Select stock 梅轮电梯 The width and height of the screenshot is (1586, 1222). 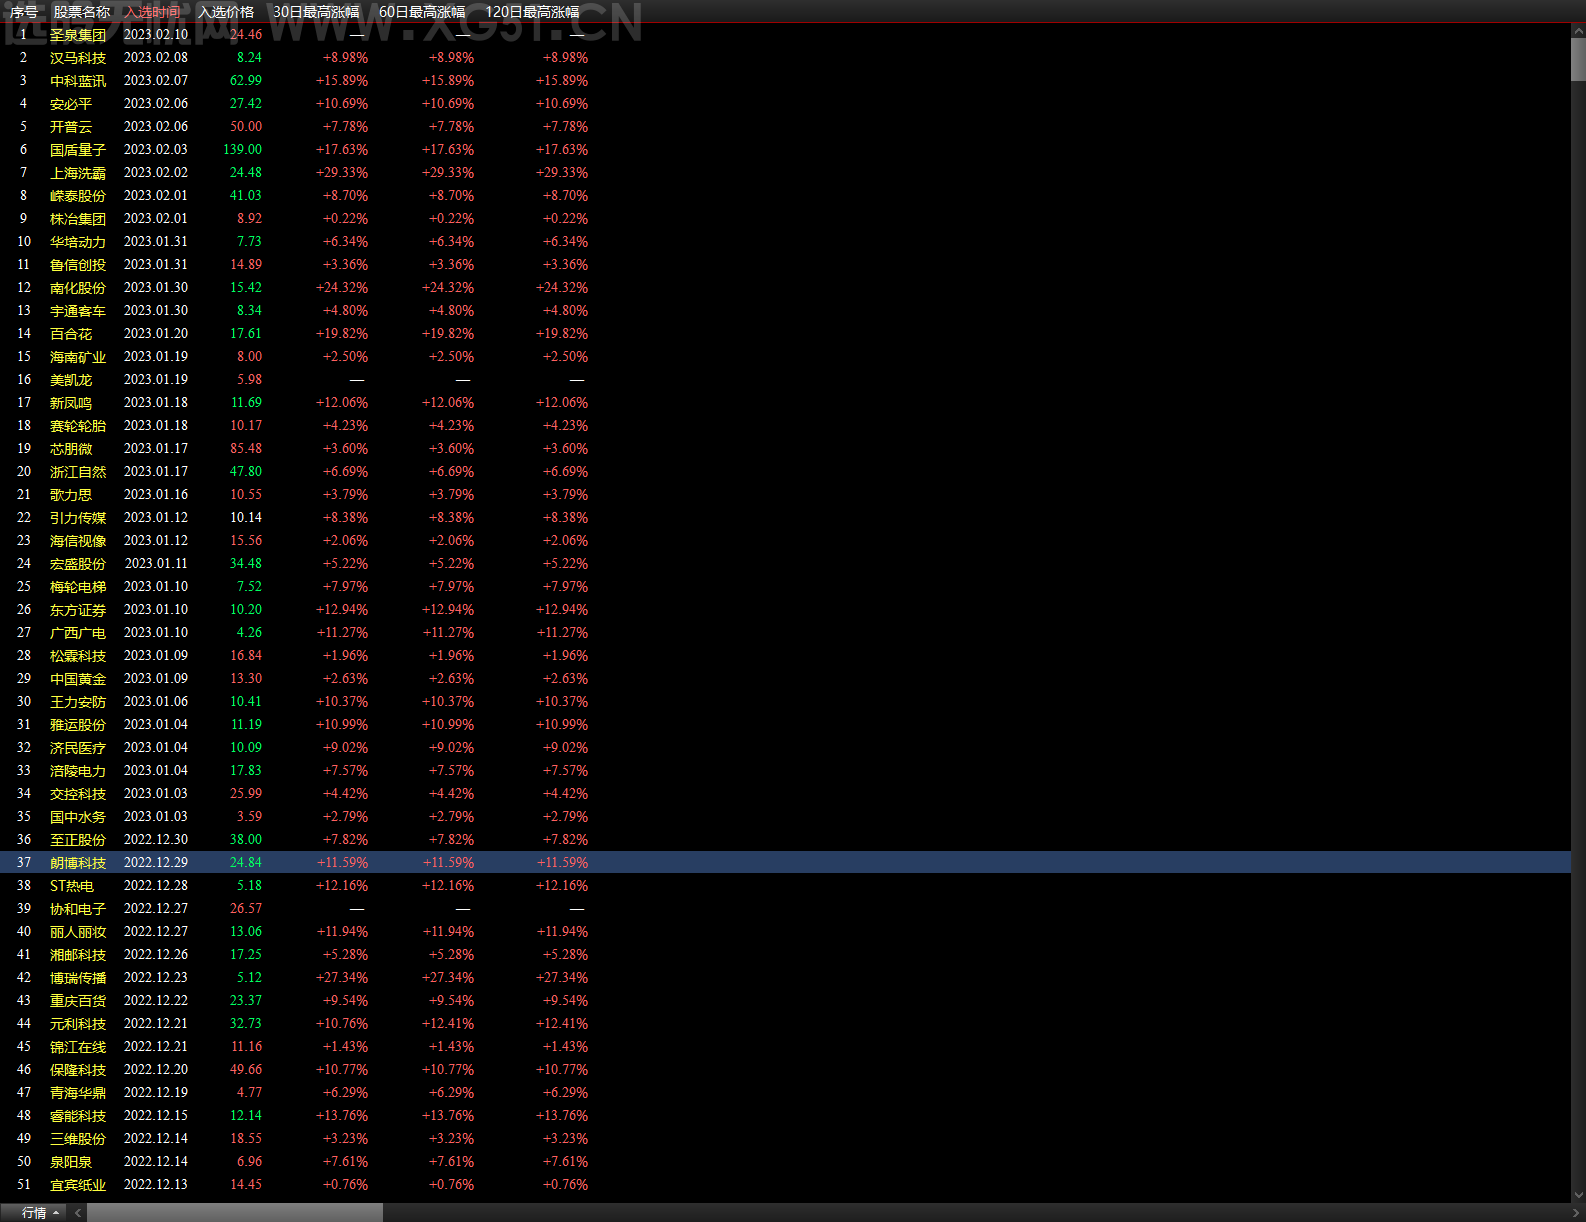coord(78,587)
